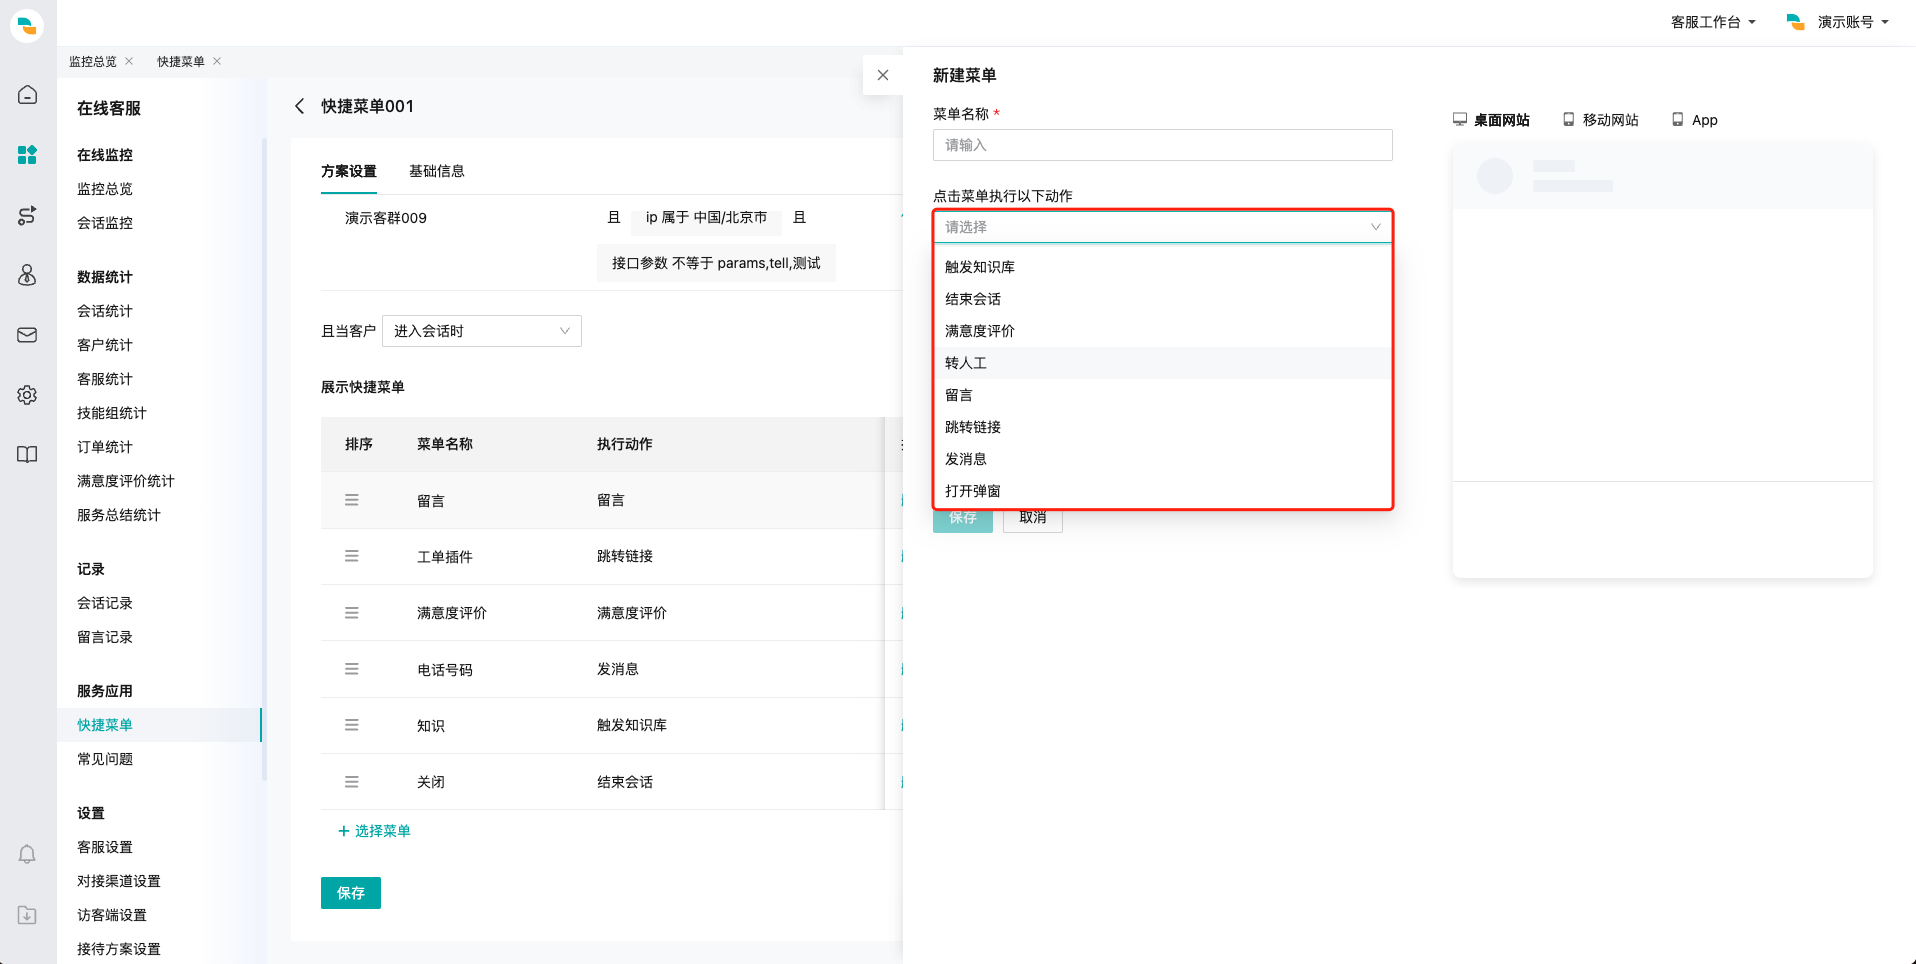The image size is (1916, 964).
Task: Click the app logo at top left
Action: pyautogui.click(x=27, y=25)
